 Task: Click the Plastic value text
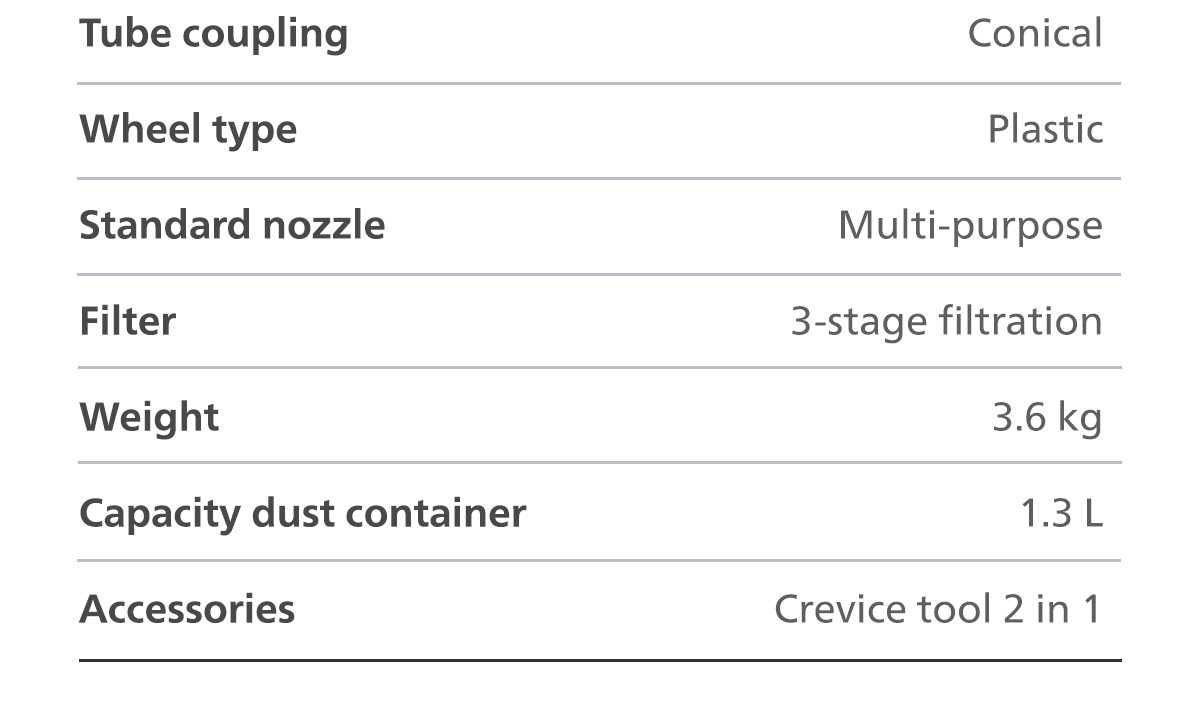(1045, 130)
